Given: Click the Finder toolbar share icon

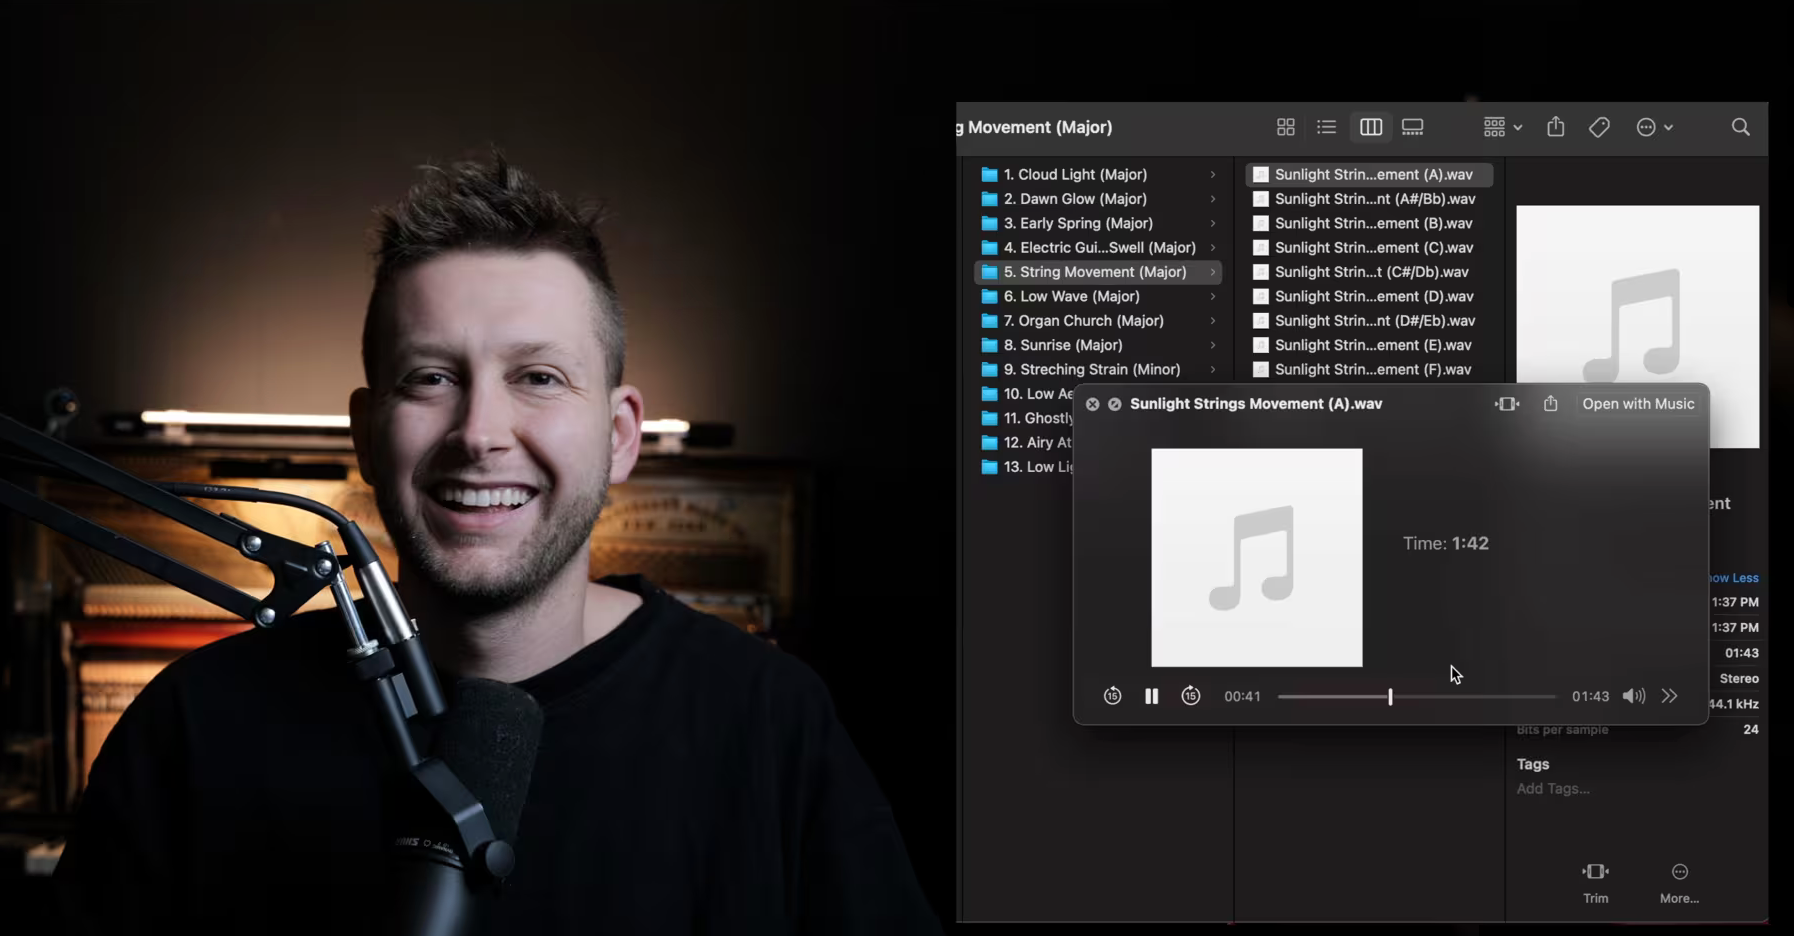Looking at the screenshot, I should click(1555, 126).
